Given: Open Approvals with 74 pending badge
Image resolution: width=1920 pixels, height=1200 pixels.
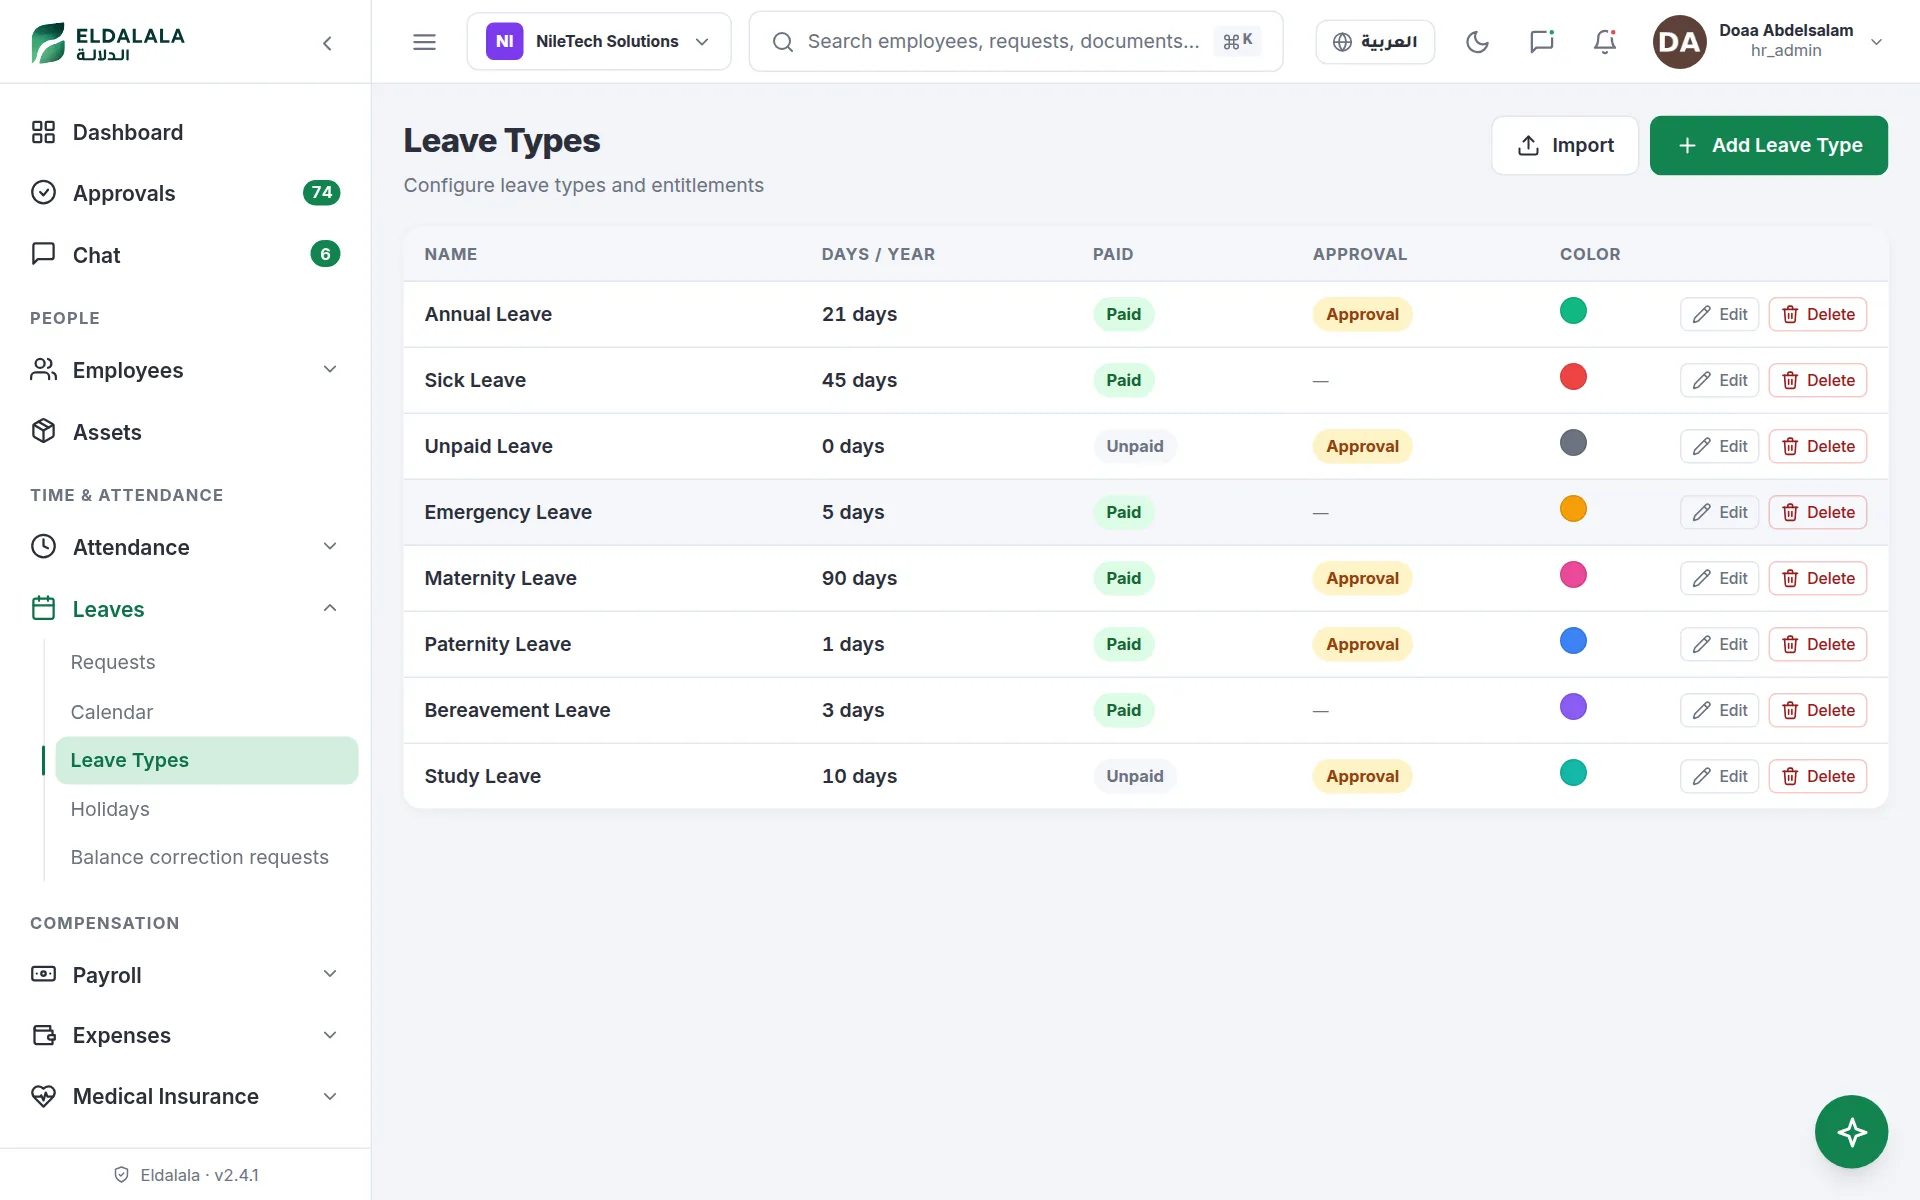Looking at the screenshot, I should click(x=185, y=193).
